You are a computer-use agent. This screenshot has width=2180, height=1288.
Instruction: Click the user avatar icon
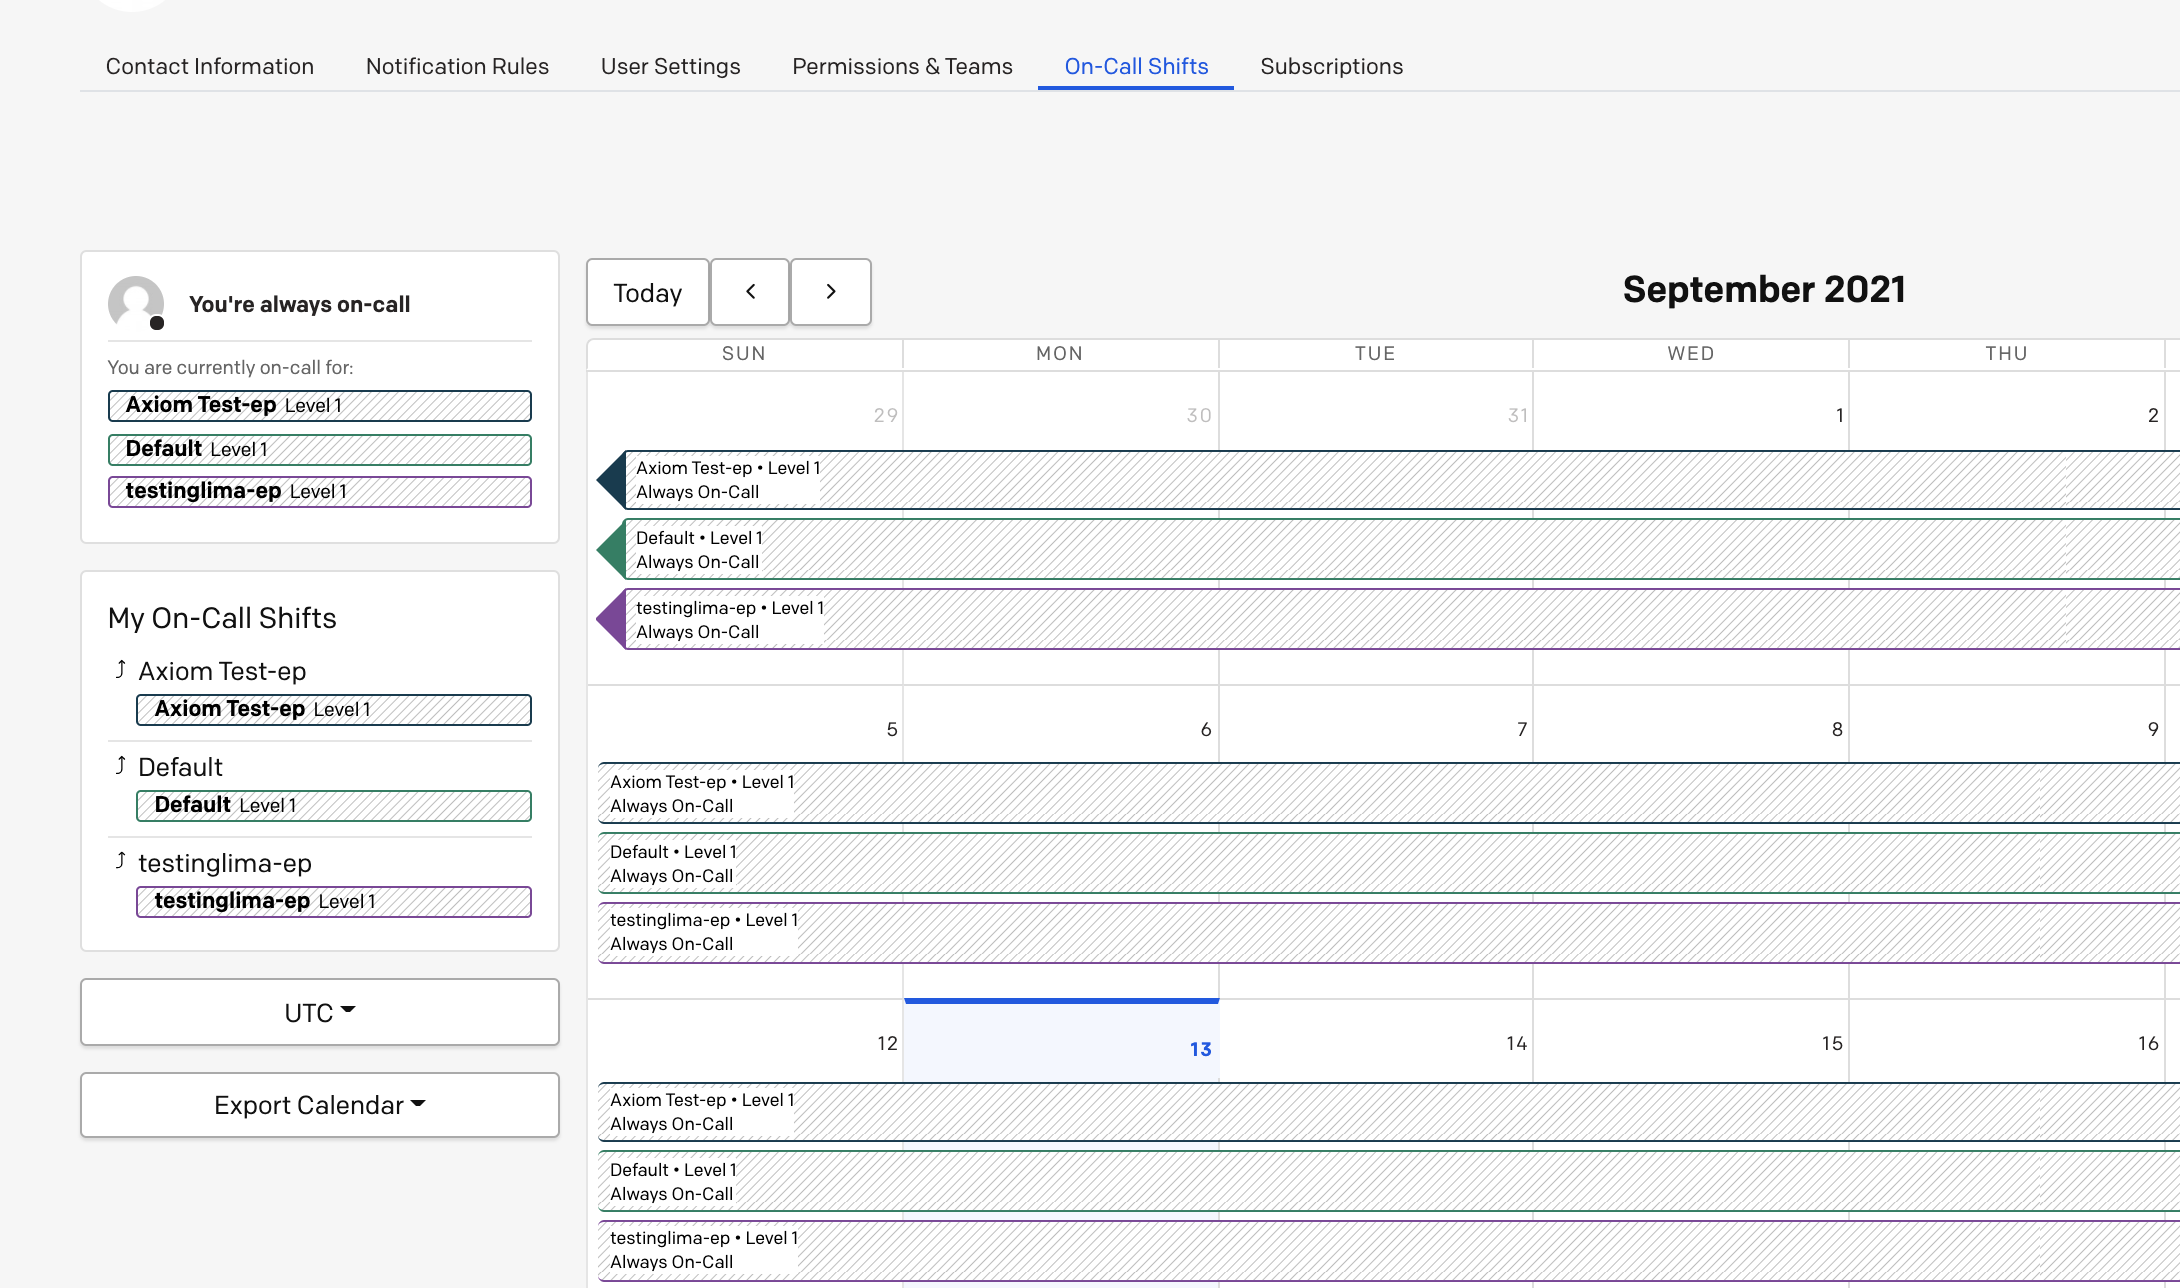[136, 303]
